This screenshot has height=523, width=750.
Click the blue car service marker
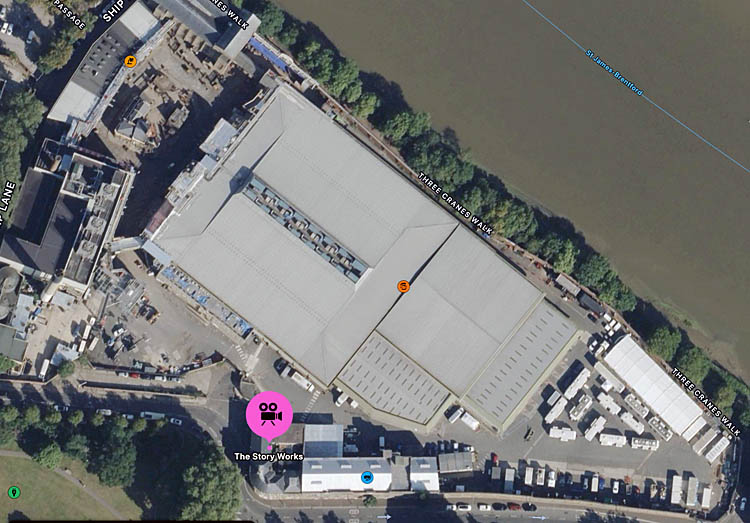point(367,477)
